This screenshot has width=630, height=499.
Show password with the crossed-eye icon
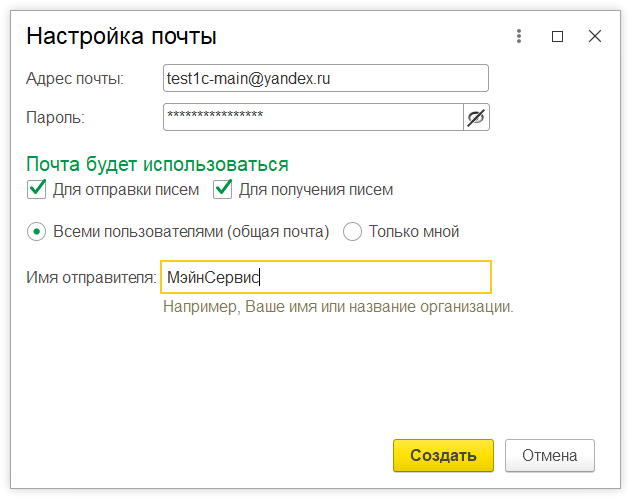[x=476, y=118]
